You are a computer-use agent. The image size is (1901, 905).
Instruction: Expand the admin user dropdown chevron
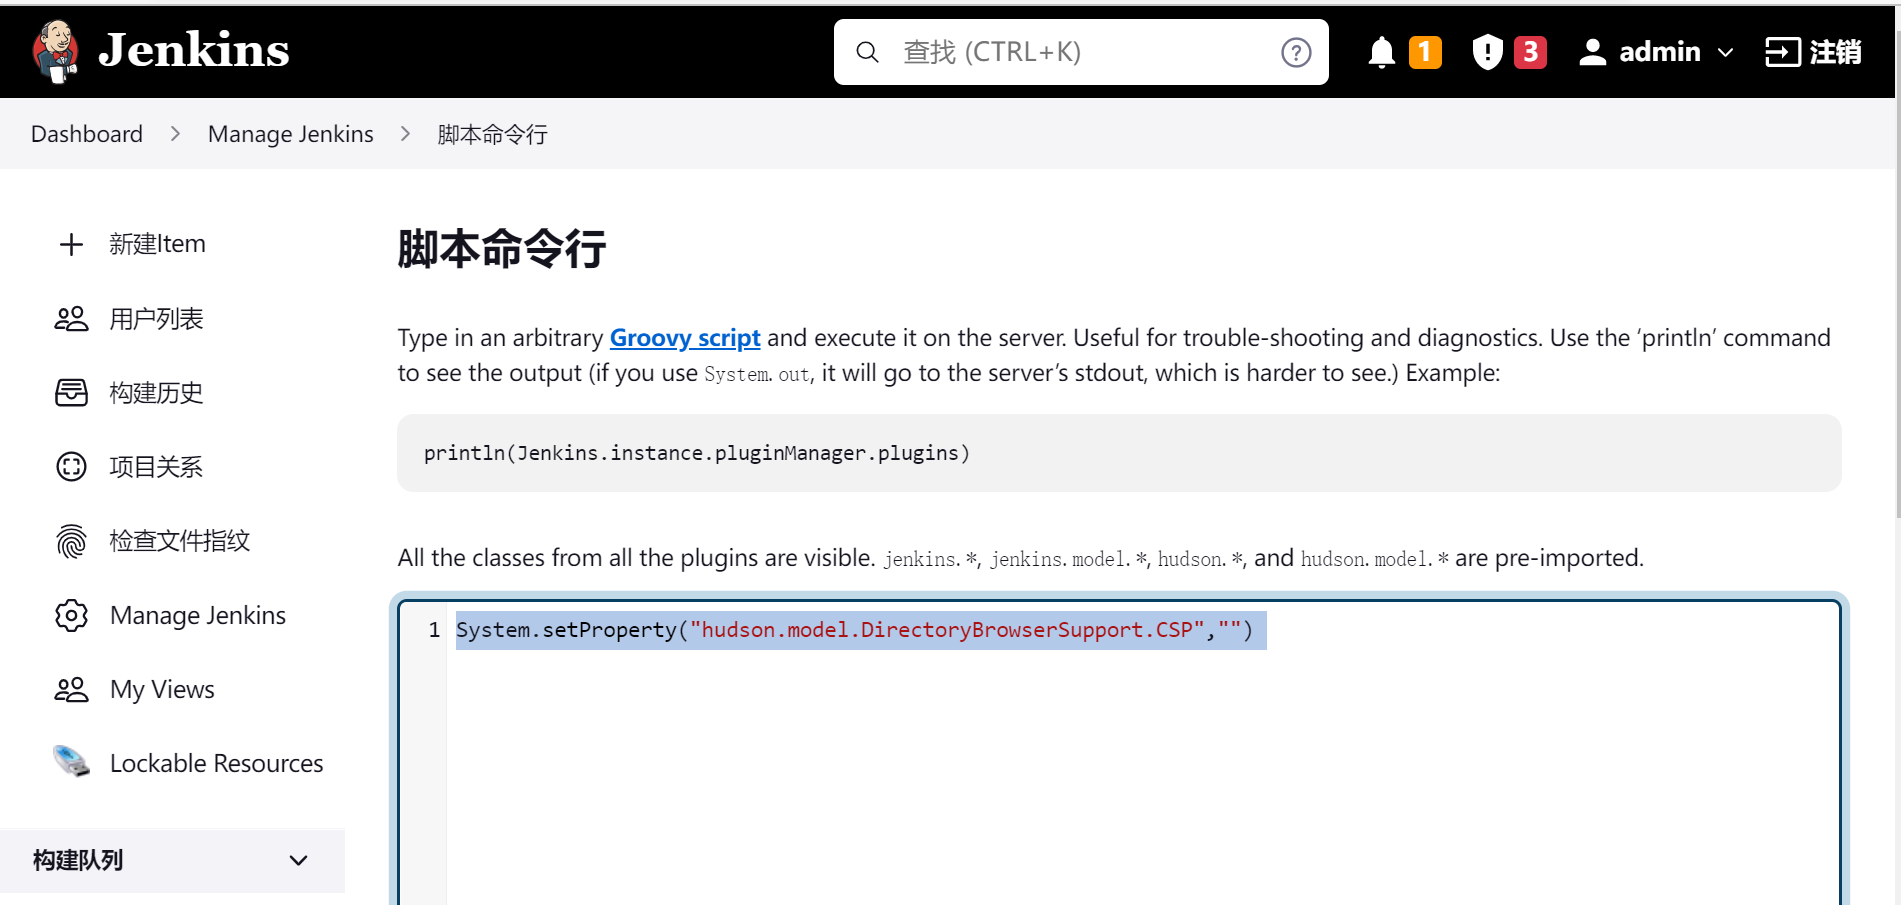pos(1725,53)
